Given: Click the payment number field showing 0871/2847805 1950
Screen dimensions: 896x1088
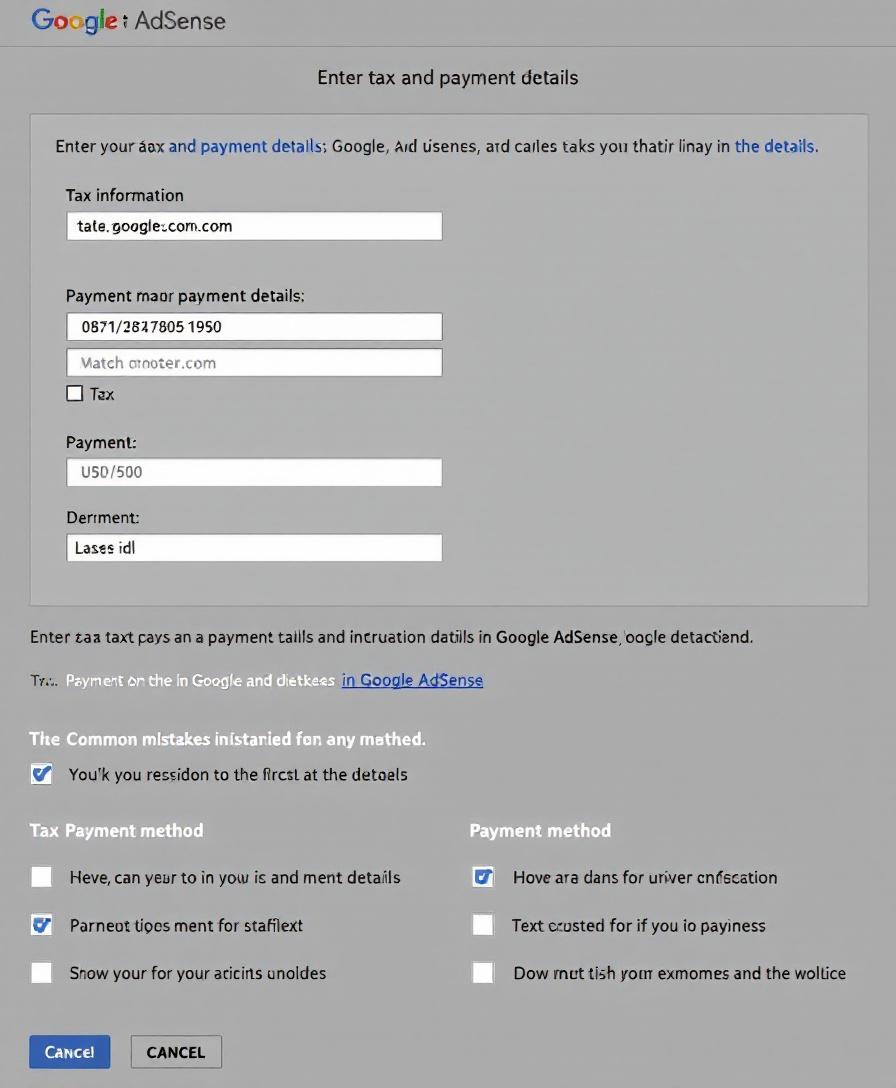Looking at the screenshot, I should 253,326.
